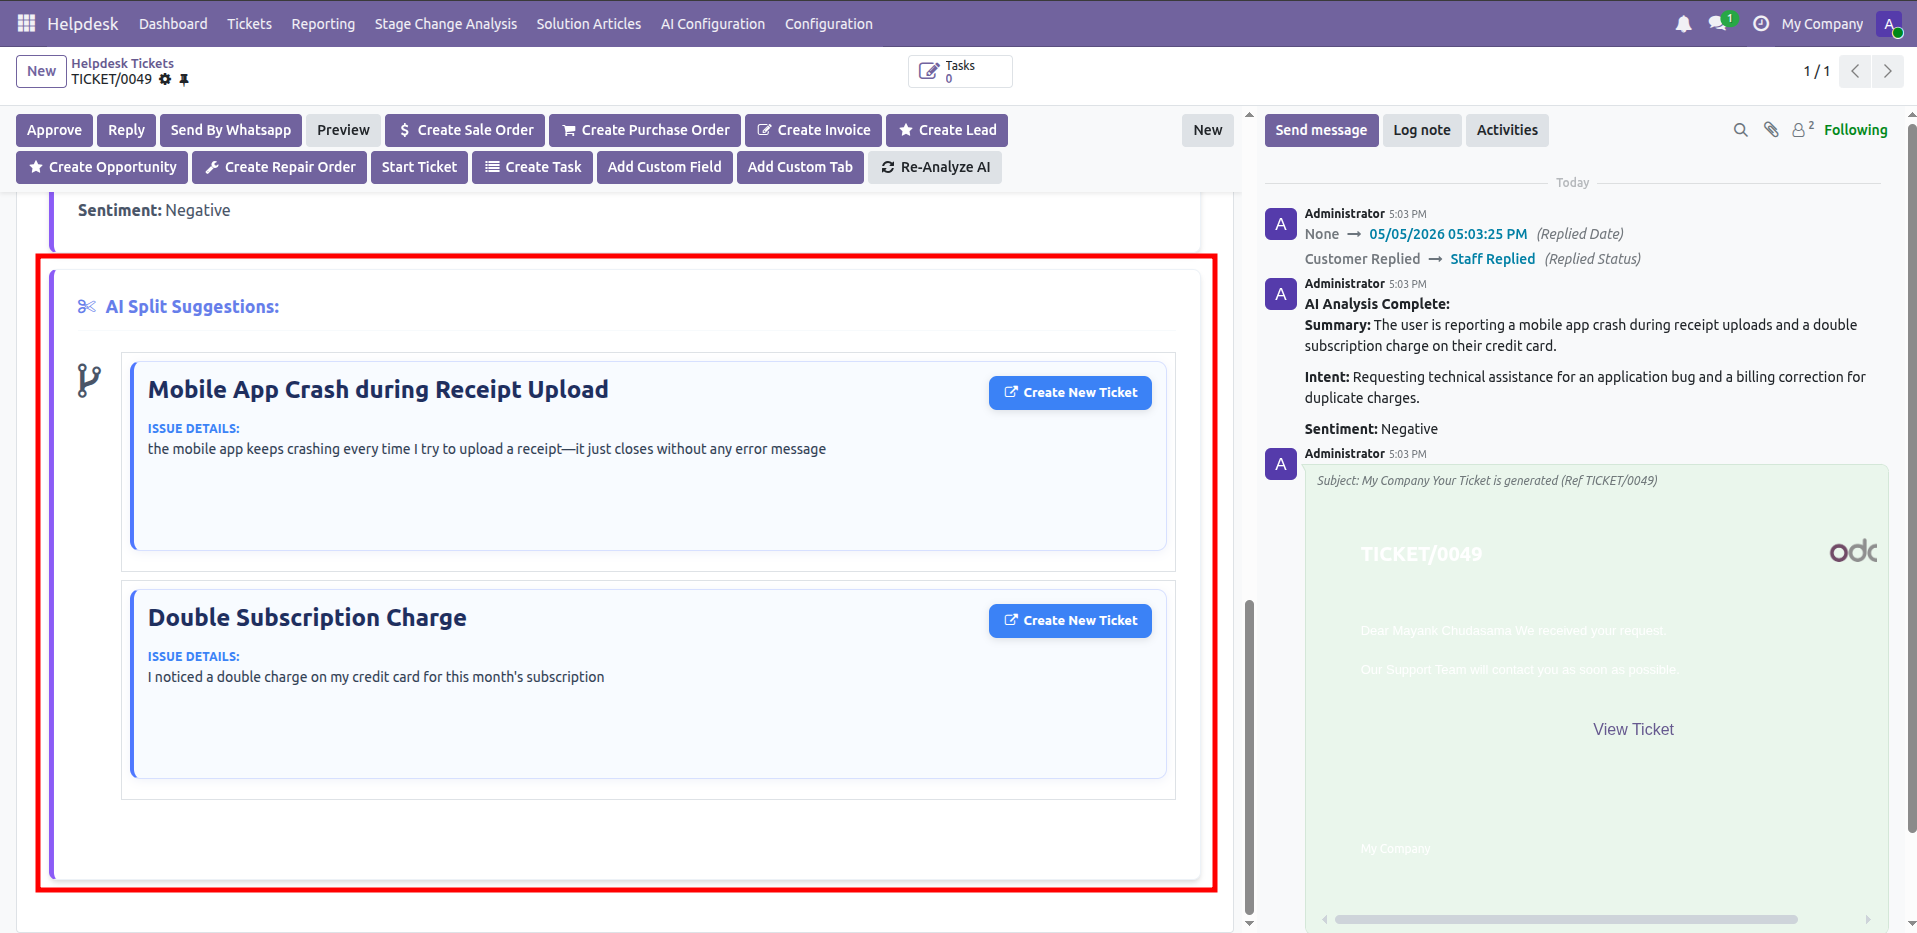The height and width of the screenshot is (933, 1917).
Task: Click the Preview button
Action: coord(344,130)
